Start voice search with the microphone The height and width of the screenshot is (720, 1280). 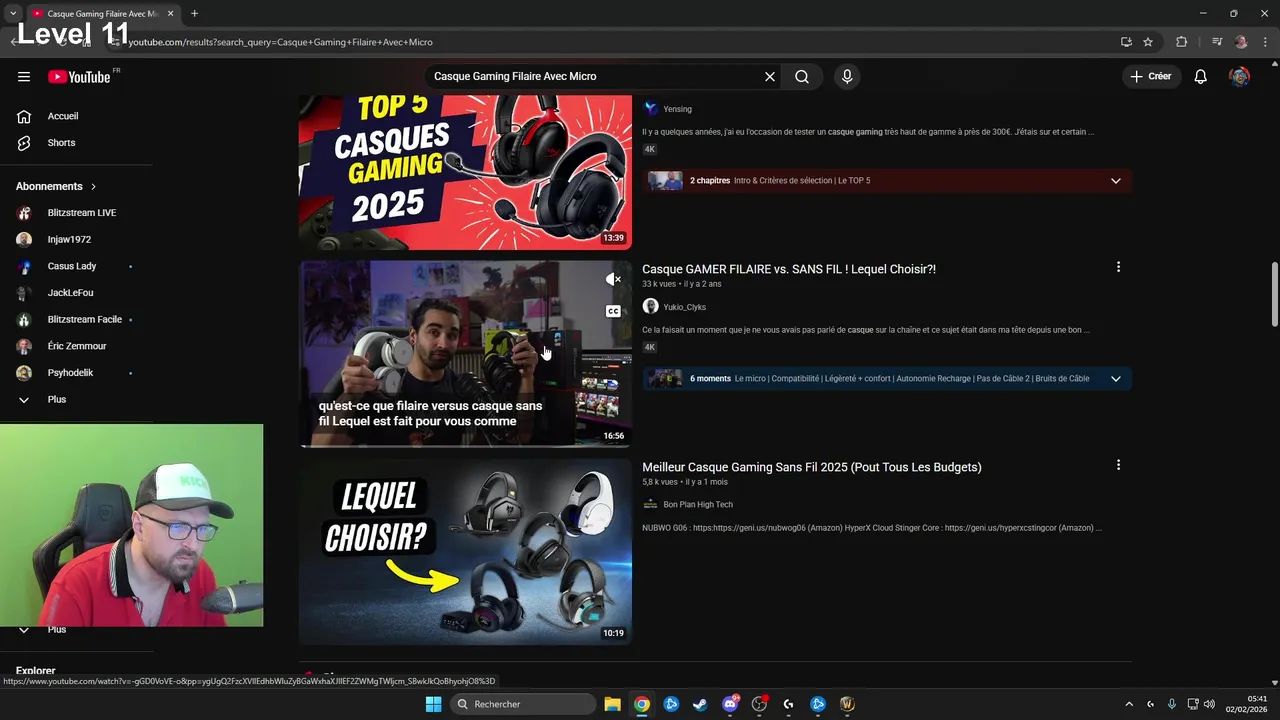click(847, 77)
